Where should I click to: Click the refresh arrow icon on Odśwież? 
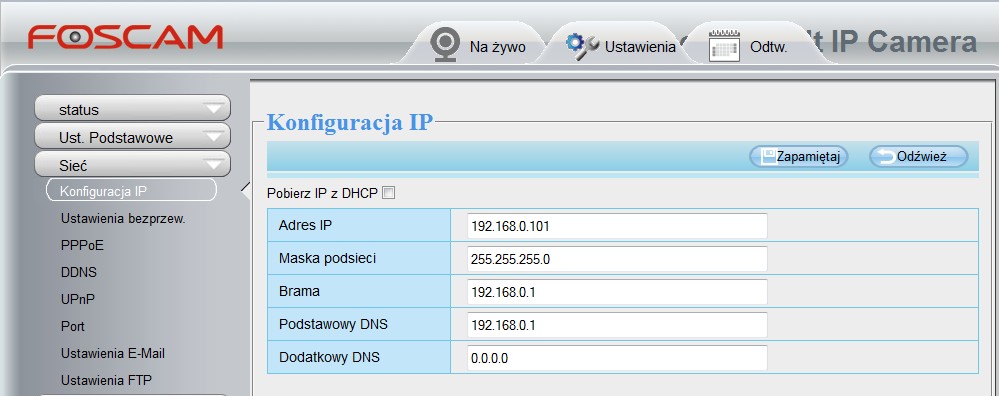tap(887, 157)
